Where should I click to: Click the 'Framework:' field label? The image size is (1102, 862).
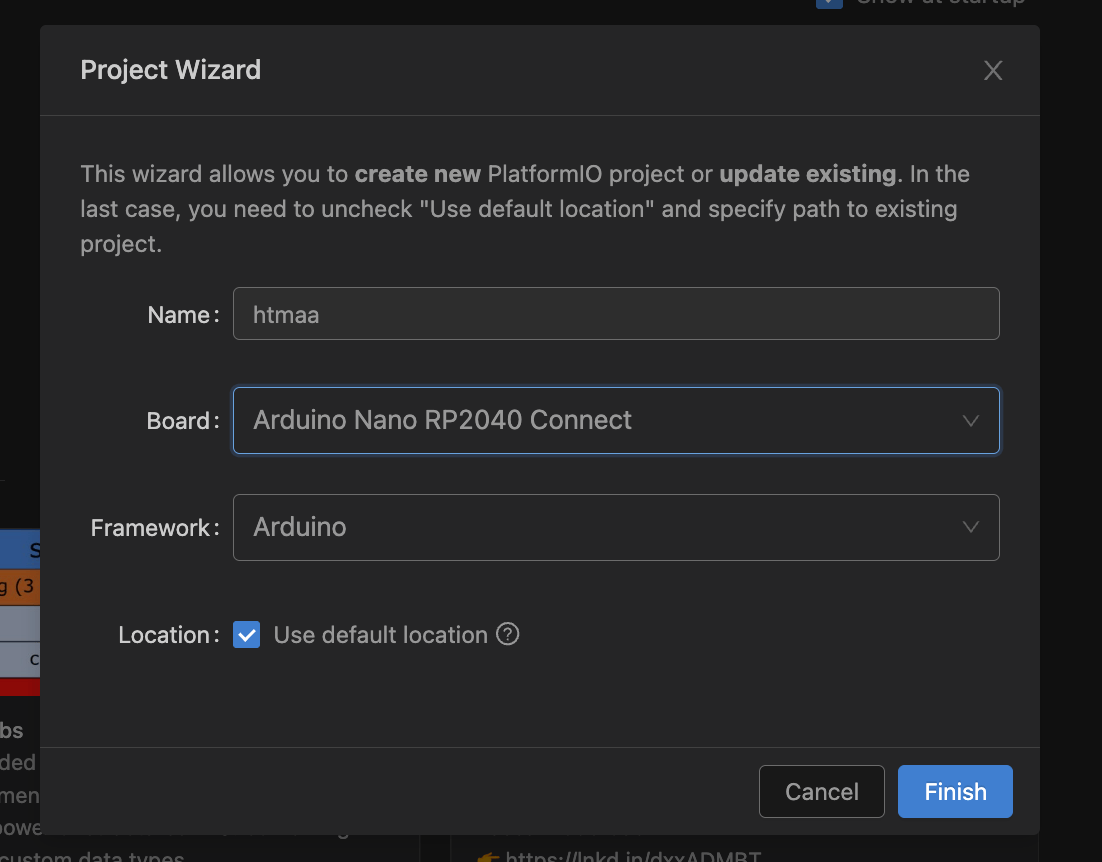click(x=154, y=527)
